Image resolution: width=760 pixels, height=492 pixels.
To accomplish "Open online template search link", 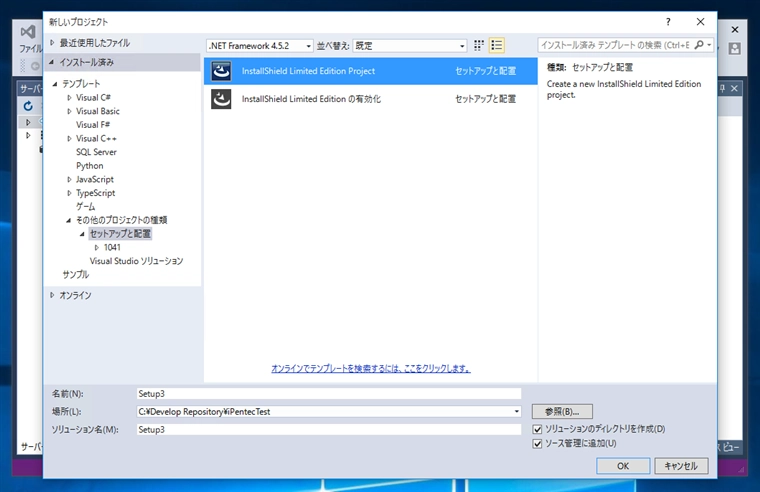I will (x=371, y=368).
